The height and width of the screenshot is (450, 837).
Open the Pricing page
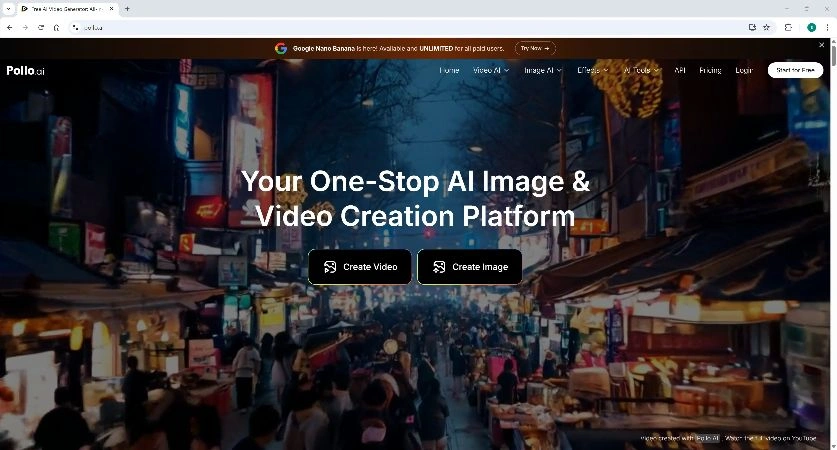(x=710, y=71)
